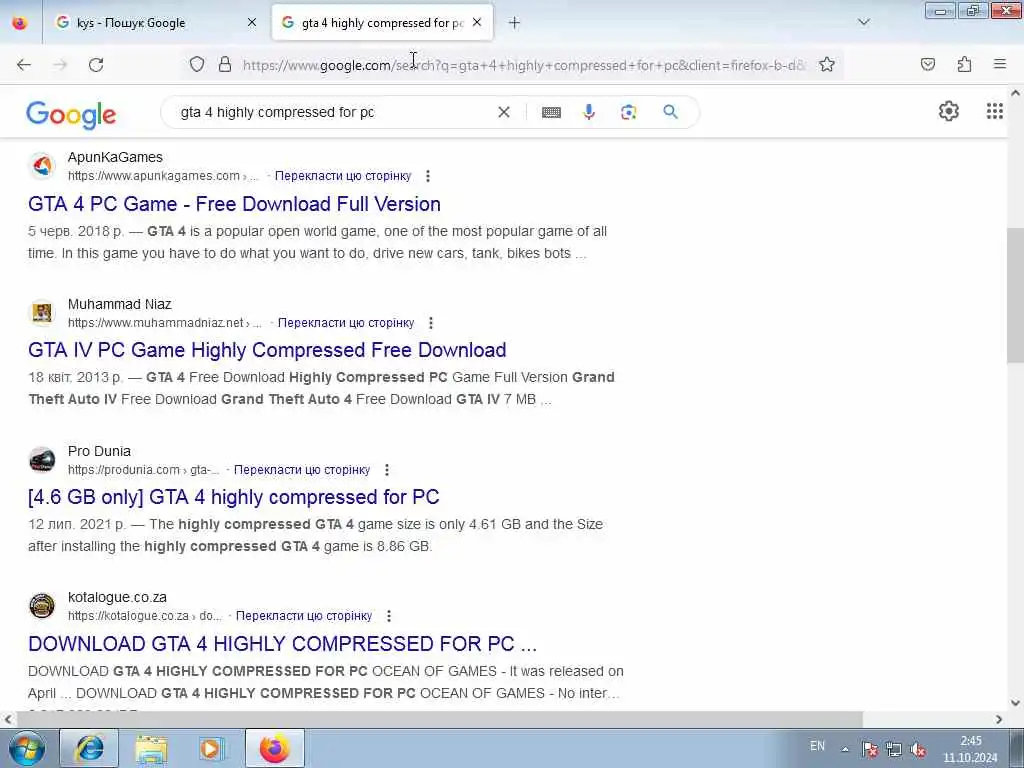The image size is (1024, 768).
Task: Click the magnifier search button
Action: click(670, 112)
